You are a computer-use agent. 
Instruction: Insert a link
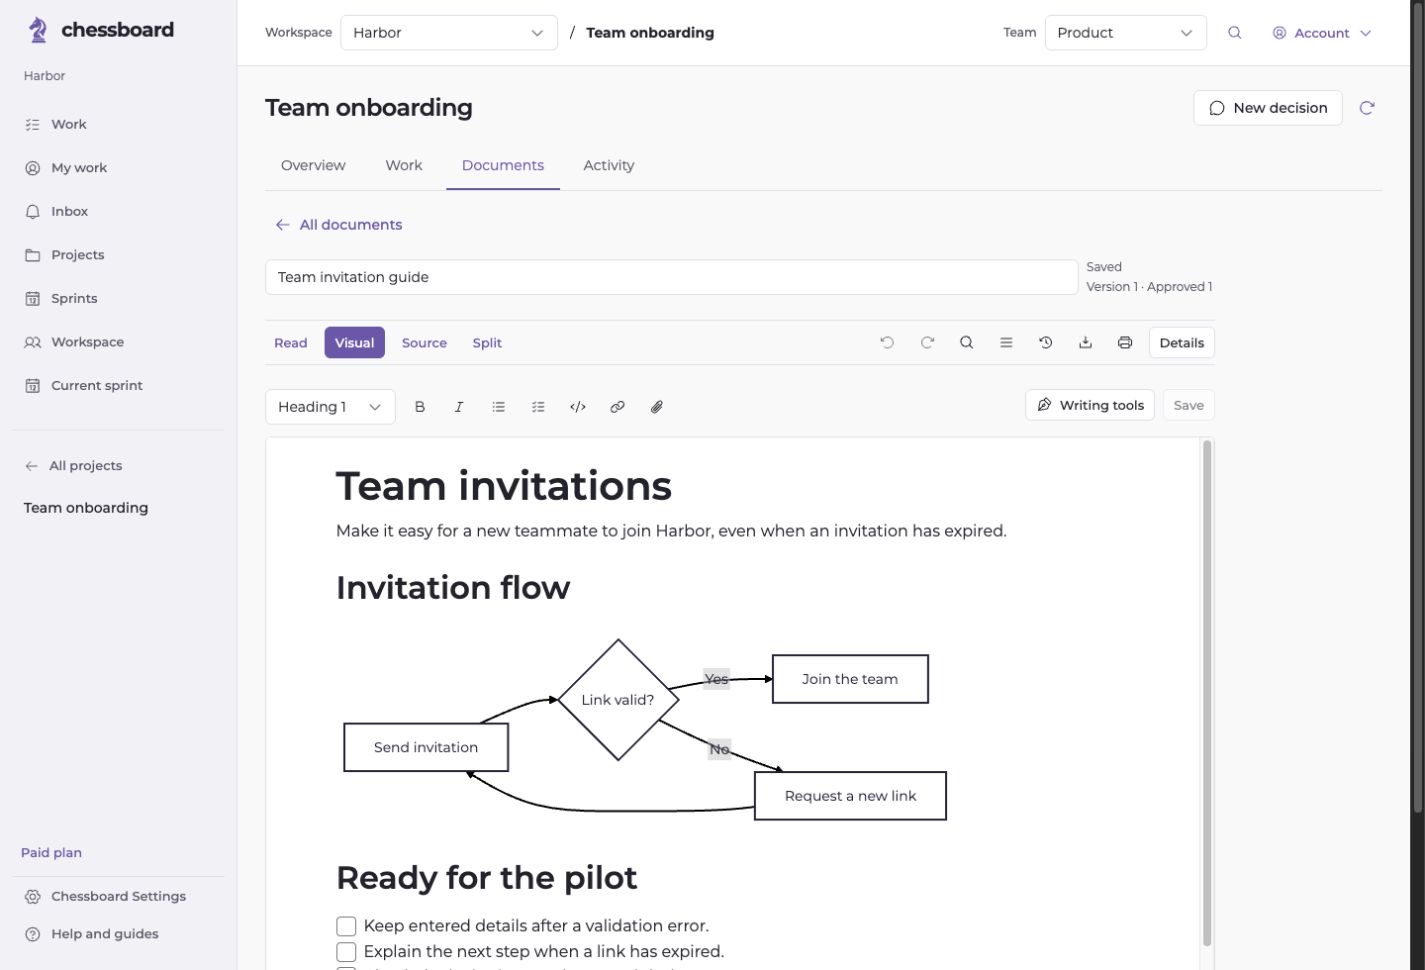click(x=617, y=407)
